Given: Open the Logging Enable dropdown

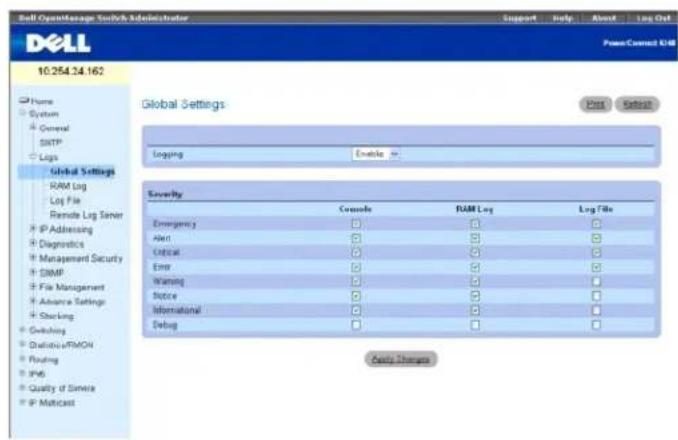Looking at the screenshot, I should tap(376, 154).
